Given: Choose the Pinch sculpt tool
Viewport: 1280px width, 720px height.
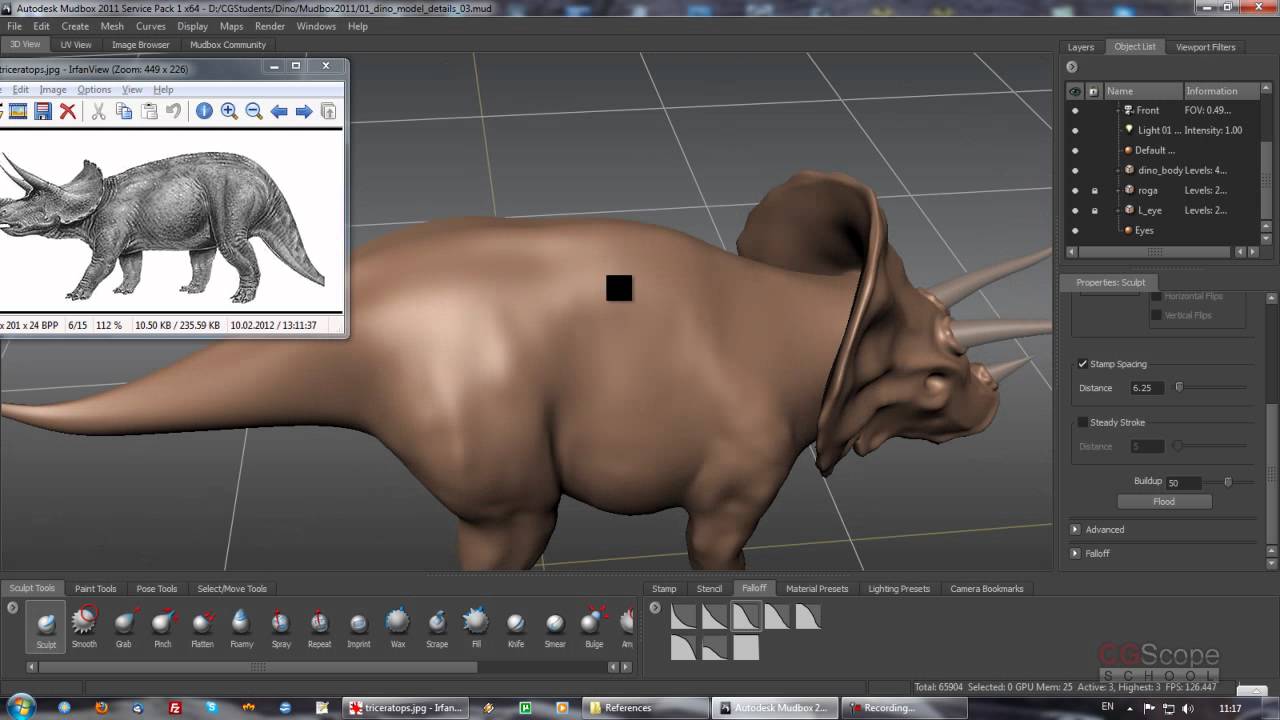Looking at the screenshot, I should (162, 625).
